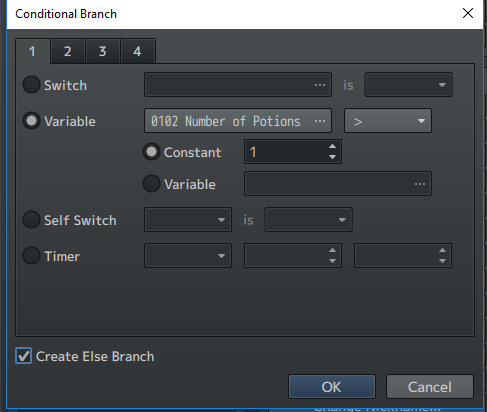Choose the Variable operand radio button under Constant

tap(151, 184)
